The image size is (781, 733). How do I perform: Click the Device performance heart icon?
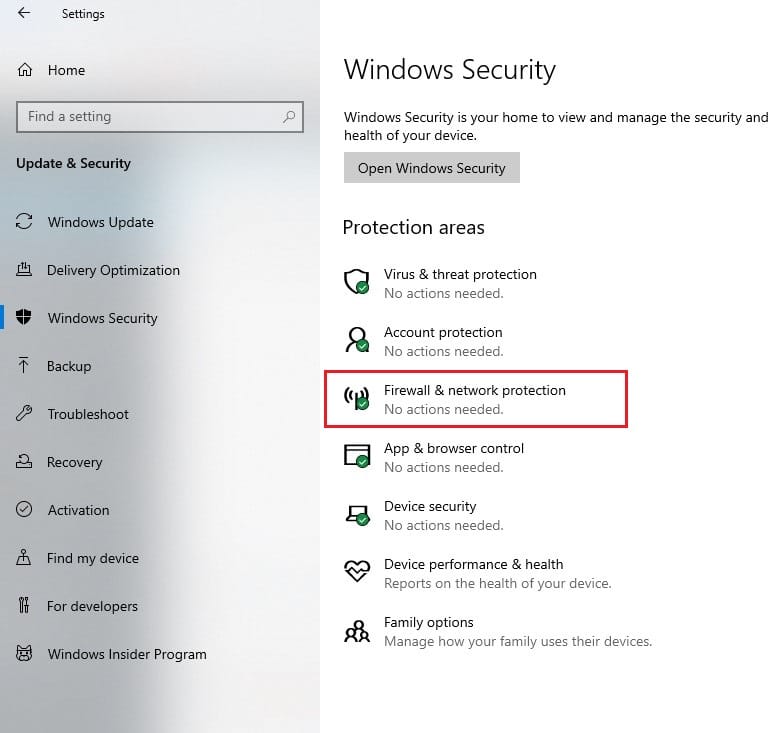coord(357,571)
